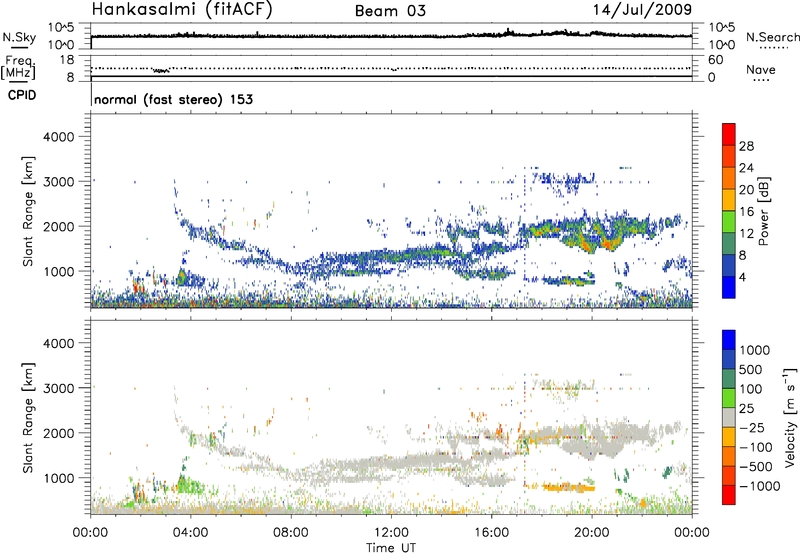Click the -500 label on Velocity colorbar
800x554 pixels.
(755, 467)
